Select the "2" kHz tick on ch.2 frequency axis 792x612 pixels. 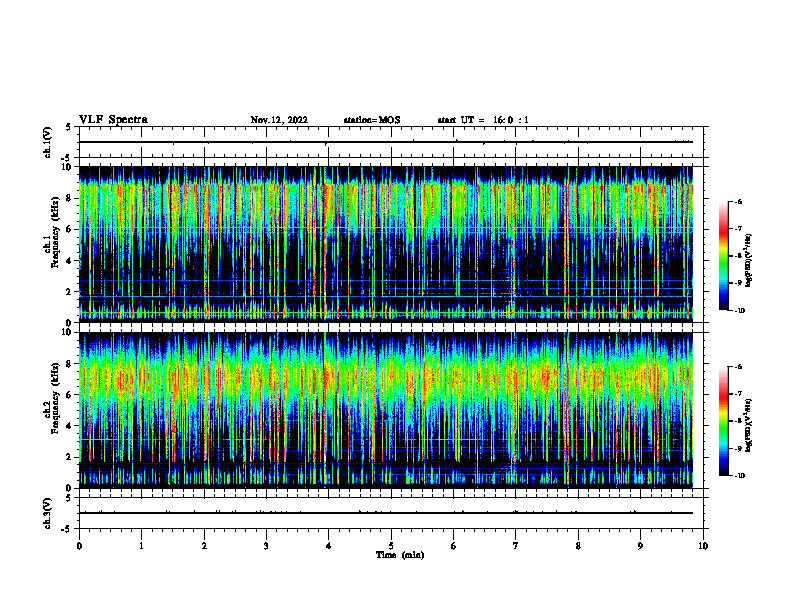(70, 457)
